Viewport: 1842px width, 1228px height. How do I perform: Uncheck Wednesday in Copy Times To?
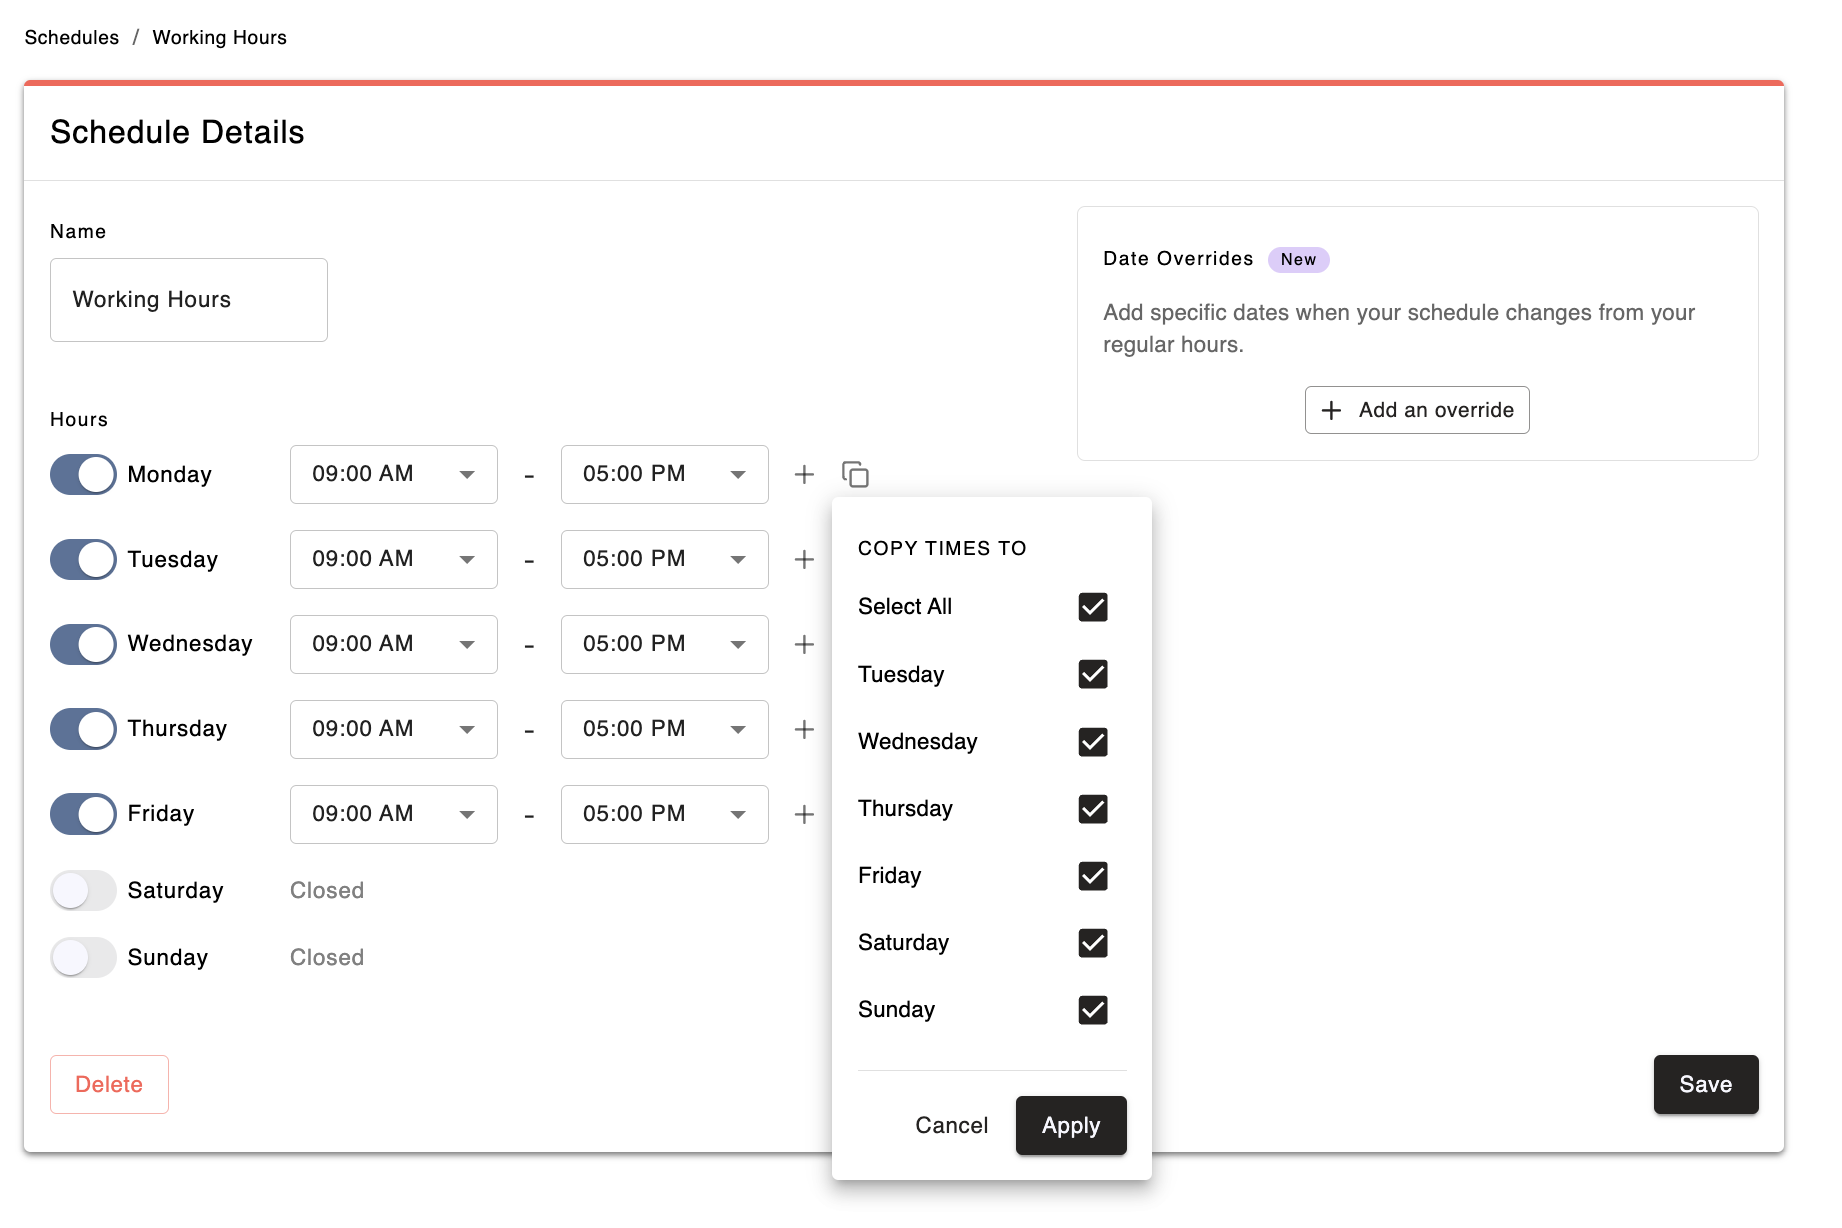point(1093,742)
